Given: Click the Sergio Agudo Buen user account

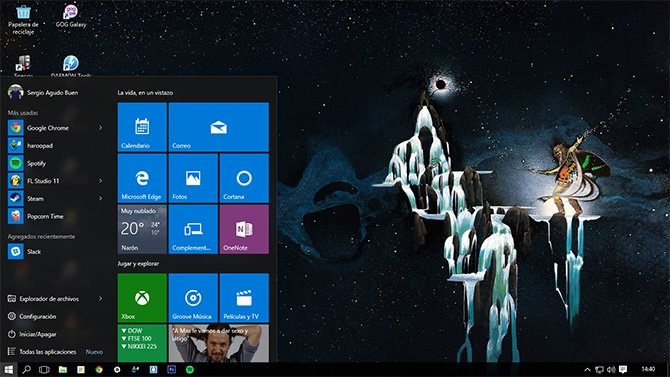Looking at the screenshot, I should 43,92.
